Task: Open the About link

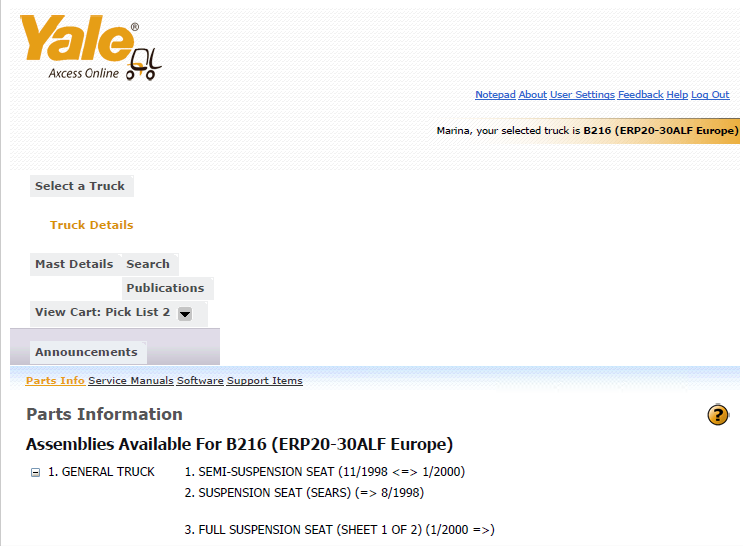Action: pos(533,95)
